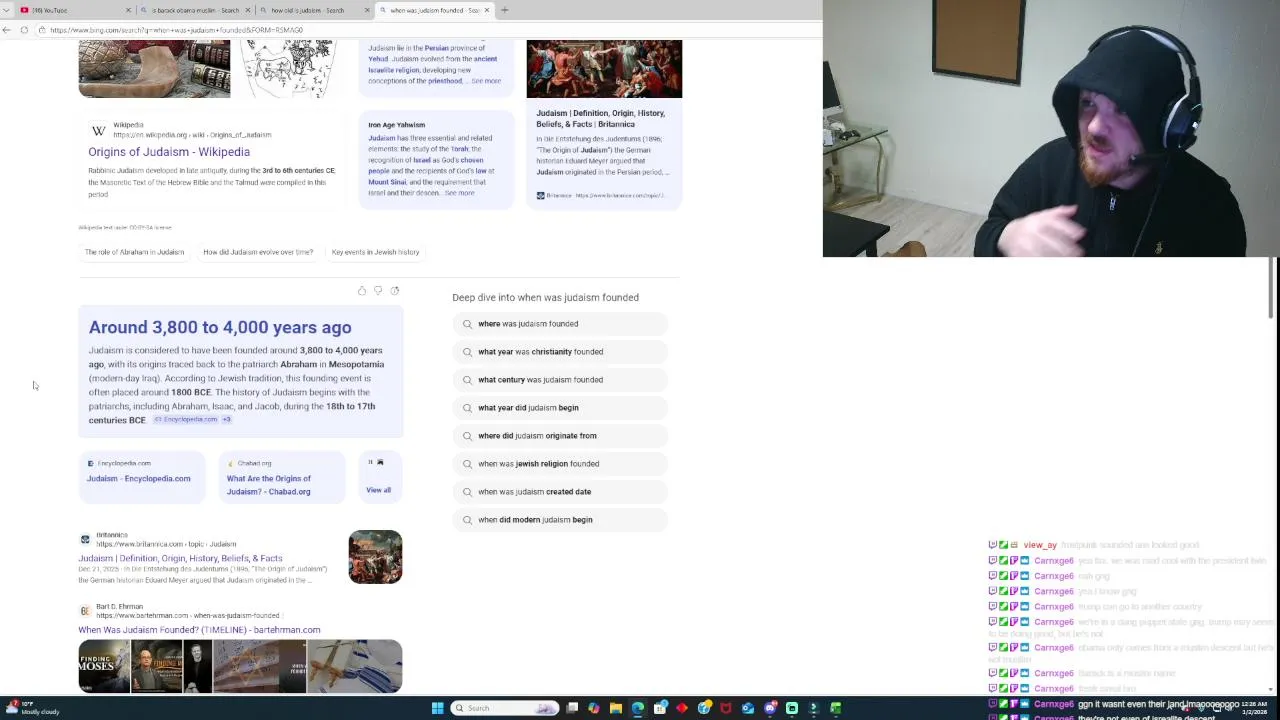This screenshot has width=1280, height=720.
Task: Reload the Bing search page
Action: pos(24,30)
